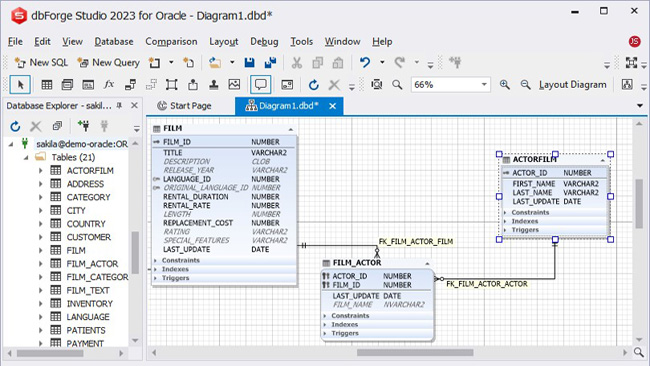Click the Save diagram icon
Screen dimensions: 650x366
coord(250,63)
